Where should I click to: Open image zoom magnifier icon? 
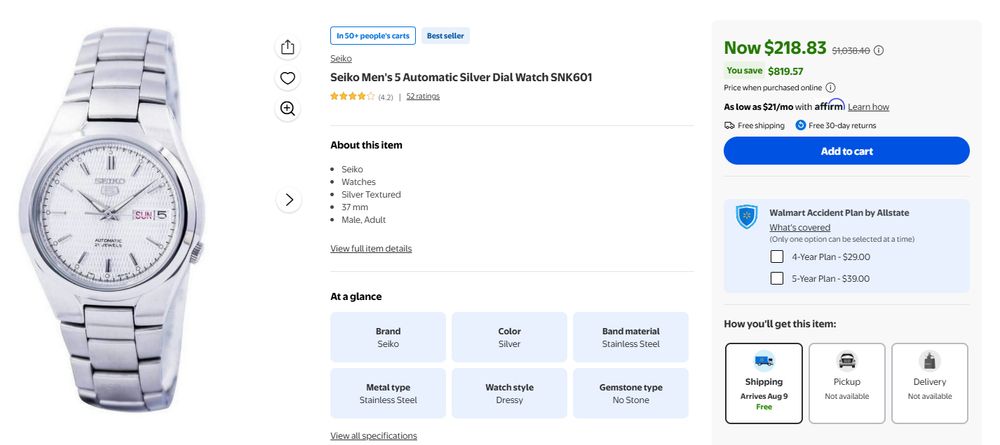click(288, 109)
